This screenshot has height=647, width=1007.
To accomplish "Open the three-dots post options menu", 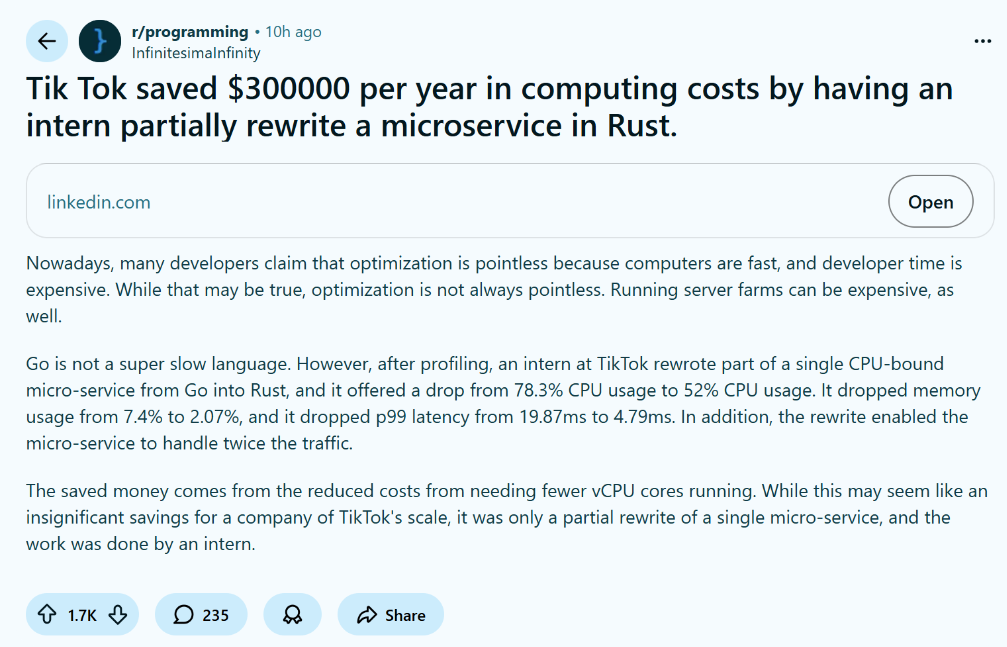I will [982, 41].
